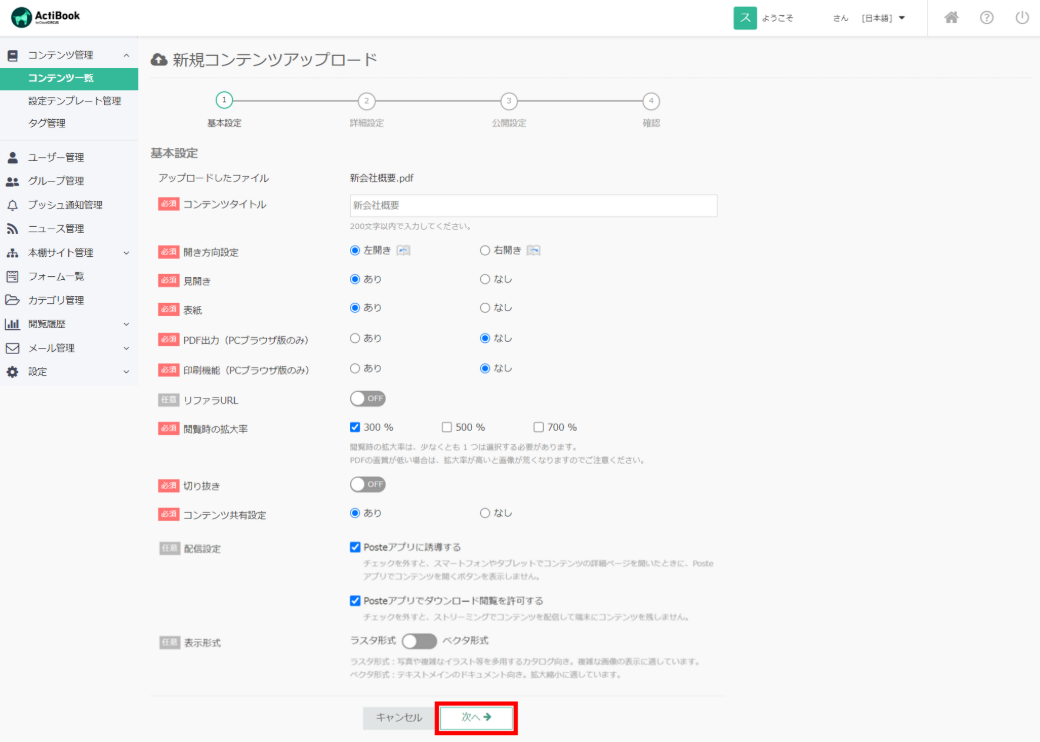
Task: Click the キャンセル button
Action: coord(398,717)
